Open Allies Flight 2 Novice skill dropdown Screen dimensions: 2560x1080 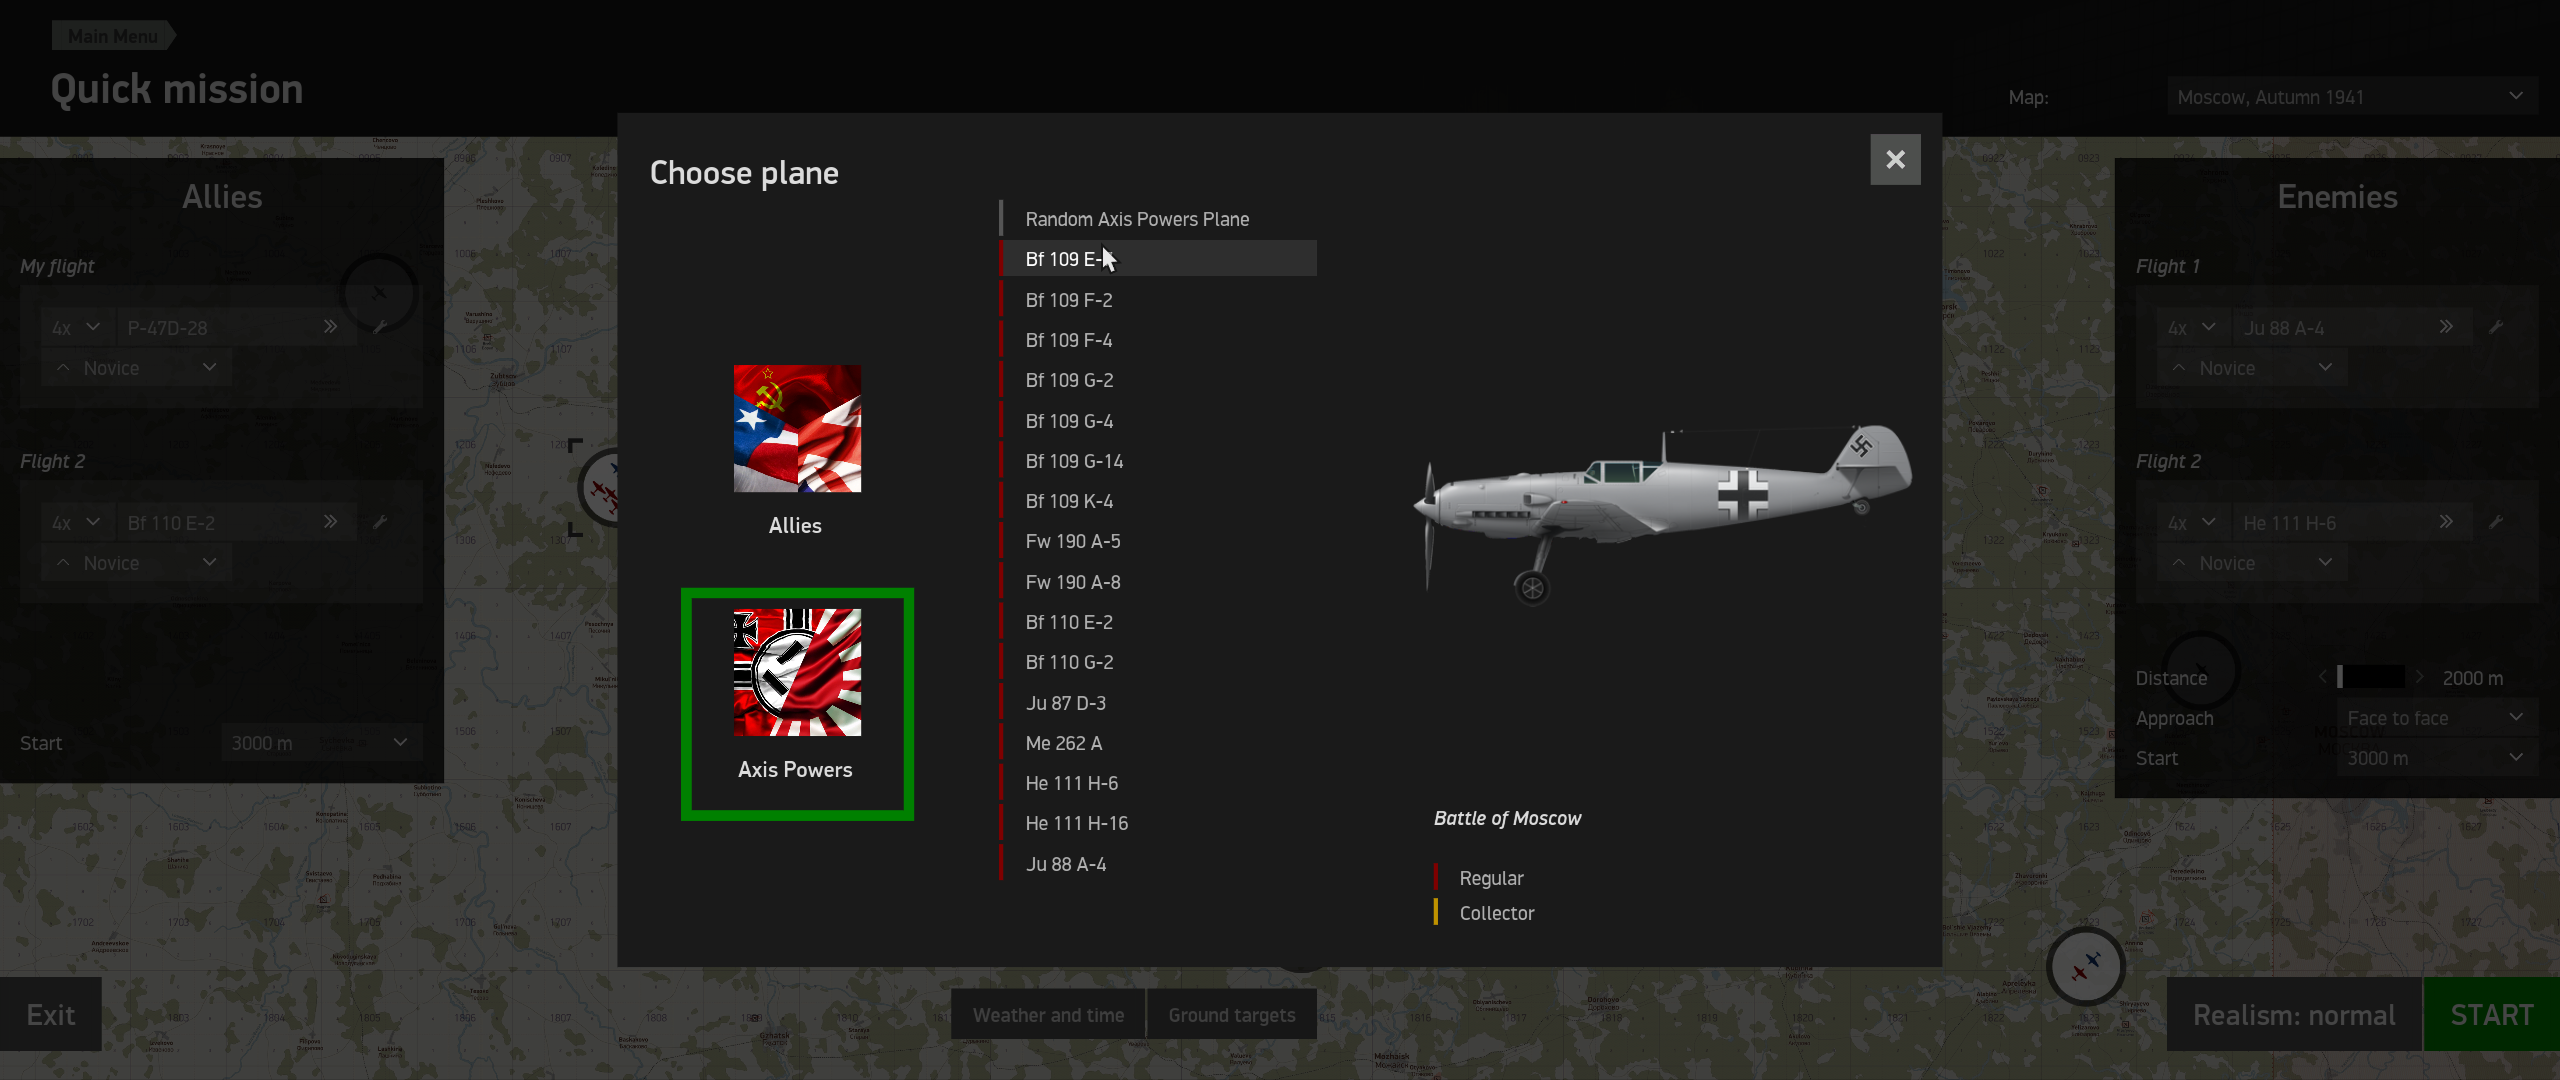coord(137,562)
